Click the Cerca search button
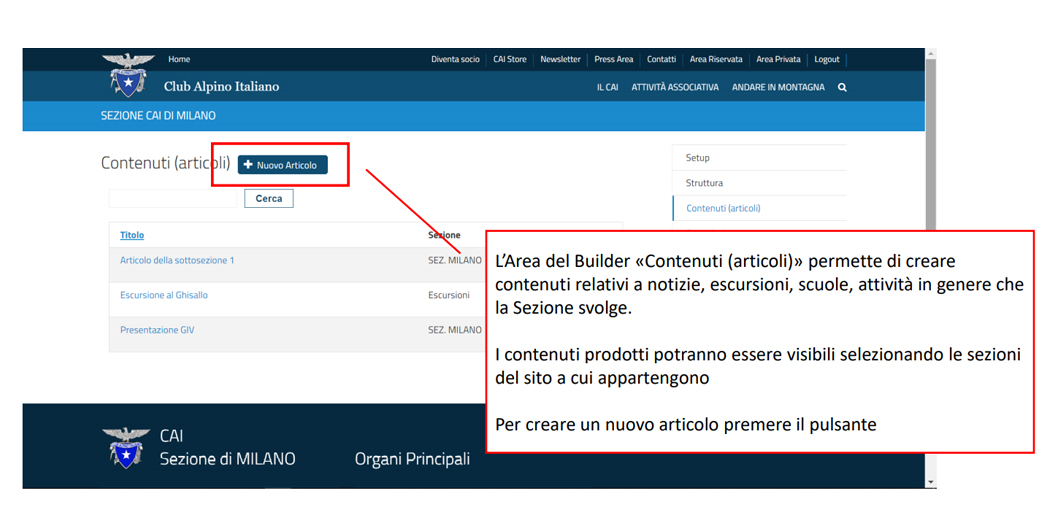Viewport: 1042px width, 530px height. tap(268, 199)
